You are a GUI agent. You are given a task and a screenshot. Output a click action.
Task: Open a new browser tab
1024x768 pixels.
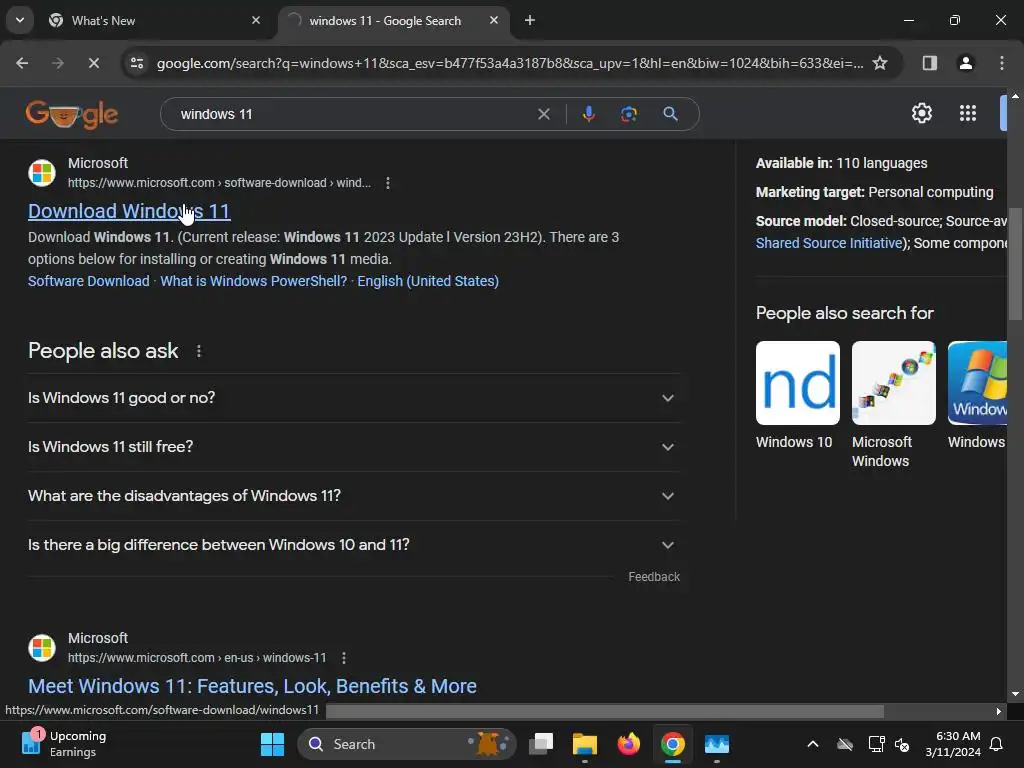pyautogui.click(x=530, y=20)
